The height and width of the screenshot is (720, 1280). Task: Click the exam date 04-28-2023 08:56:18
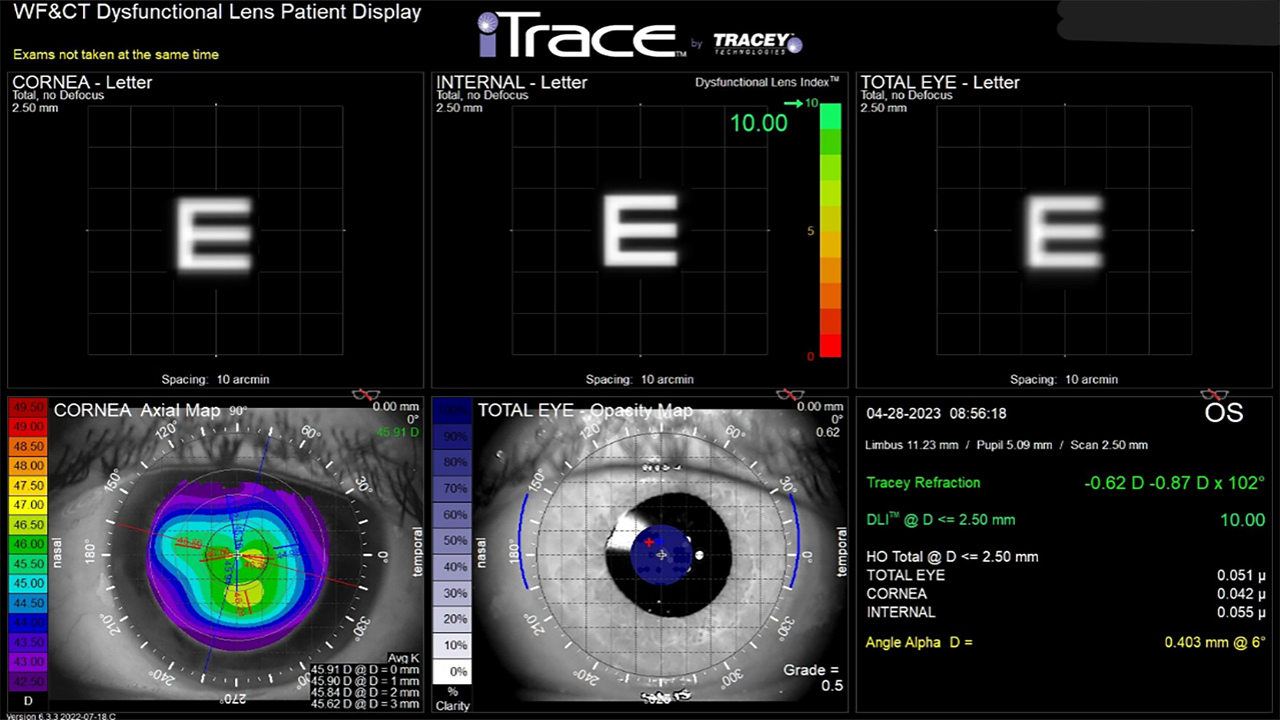click(x=936, y=413)
